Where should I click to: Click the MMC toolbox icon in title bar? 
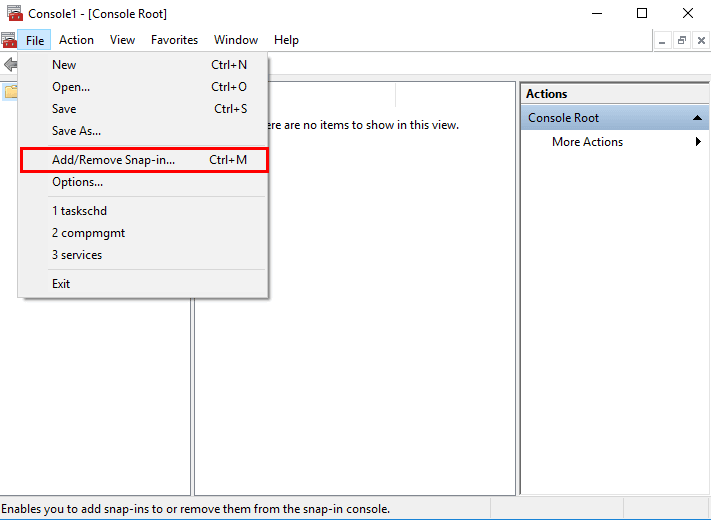point(15,13)
